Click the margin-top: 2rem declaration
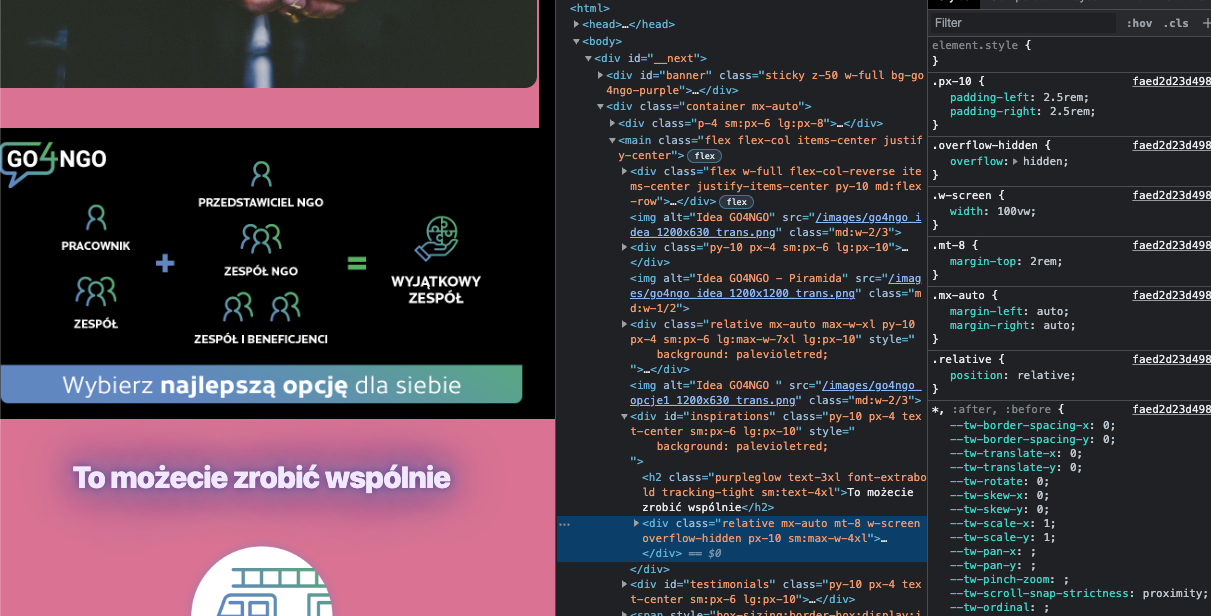Viewport: 1211px width, 616px height. (x=1006, y=261)
